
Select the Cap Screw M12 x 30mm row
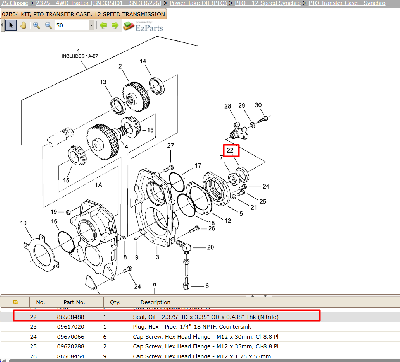pyautogui.click(x=200, y=337)
